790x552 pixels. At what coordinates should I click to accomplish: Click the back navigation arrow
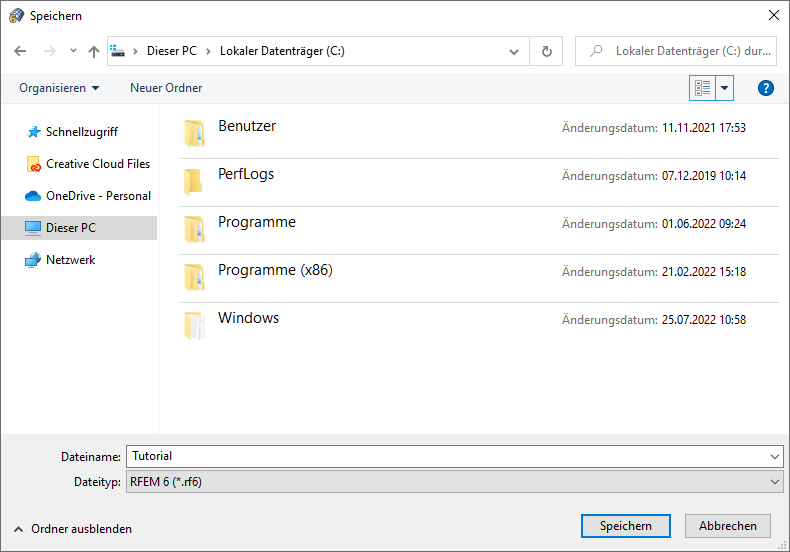[x=20, y=51]
